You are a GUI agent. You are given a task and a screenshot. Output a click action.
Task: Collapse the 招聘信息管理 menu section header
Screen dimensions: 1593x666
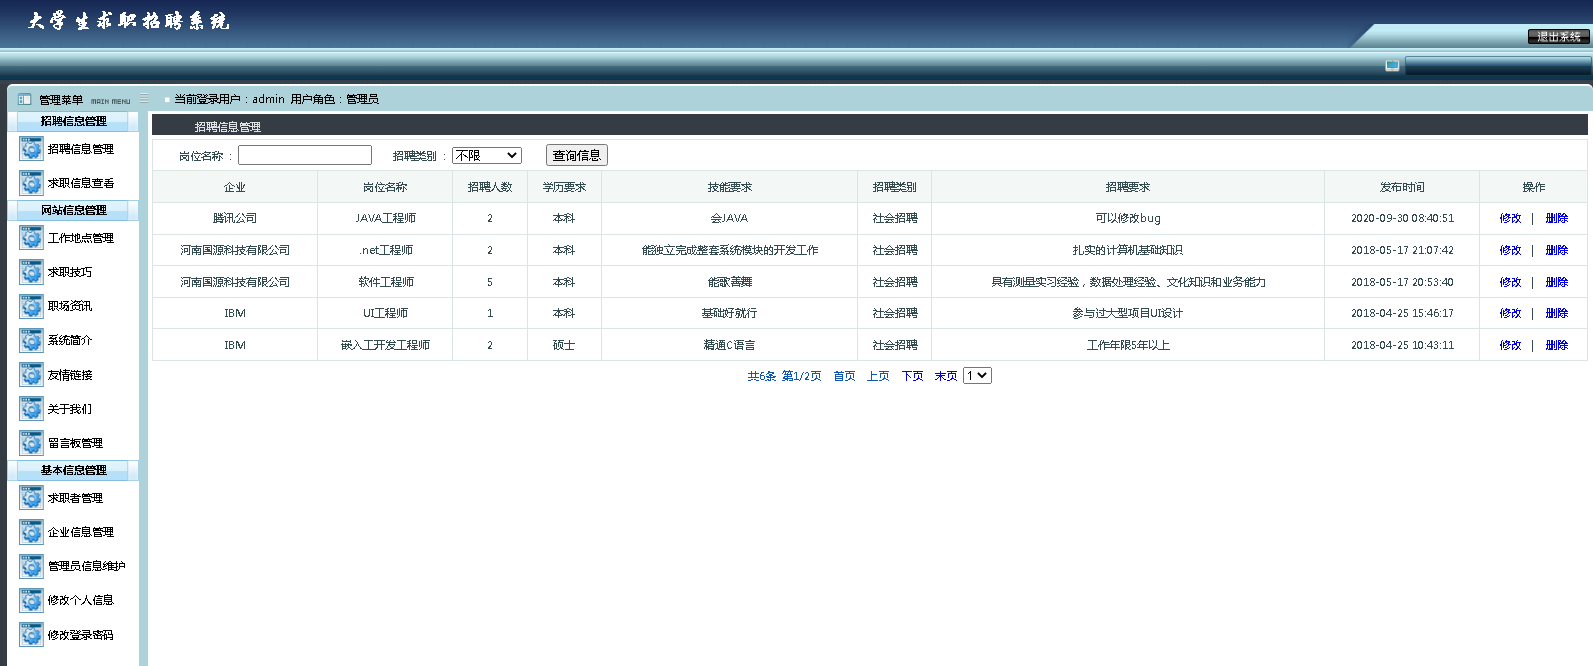tap(73, 121)
